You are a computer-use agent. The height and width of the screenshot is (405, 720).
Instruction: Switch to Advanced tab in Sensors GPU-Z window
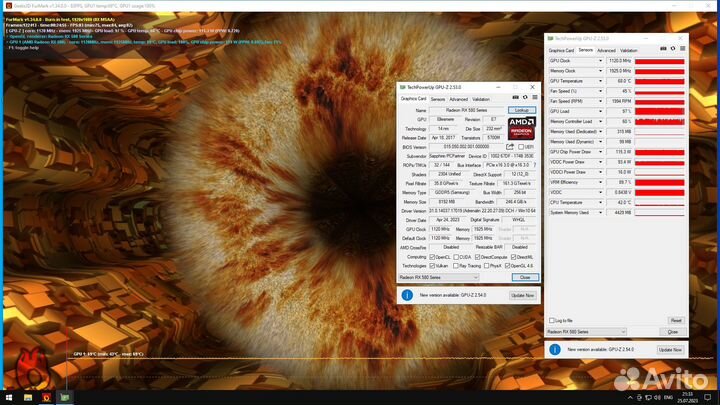606,51
